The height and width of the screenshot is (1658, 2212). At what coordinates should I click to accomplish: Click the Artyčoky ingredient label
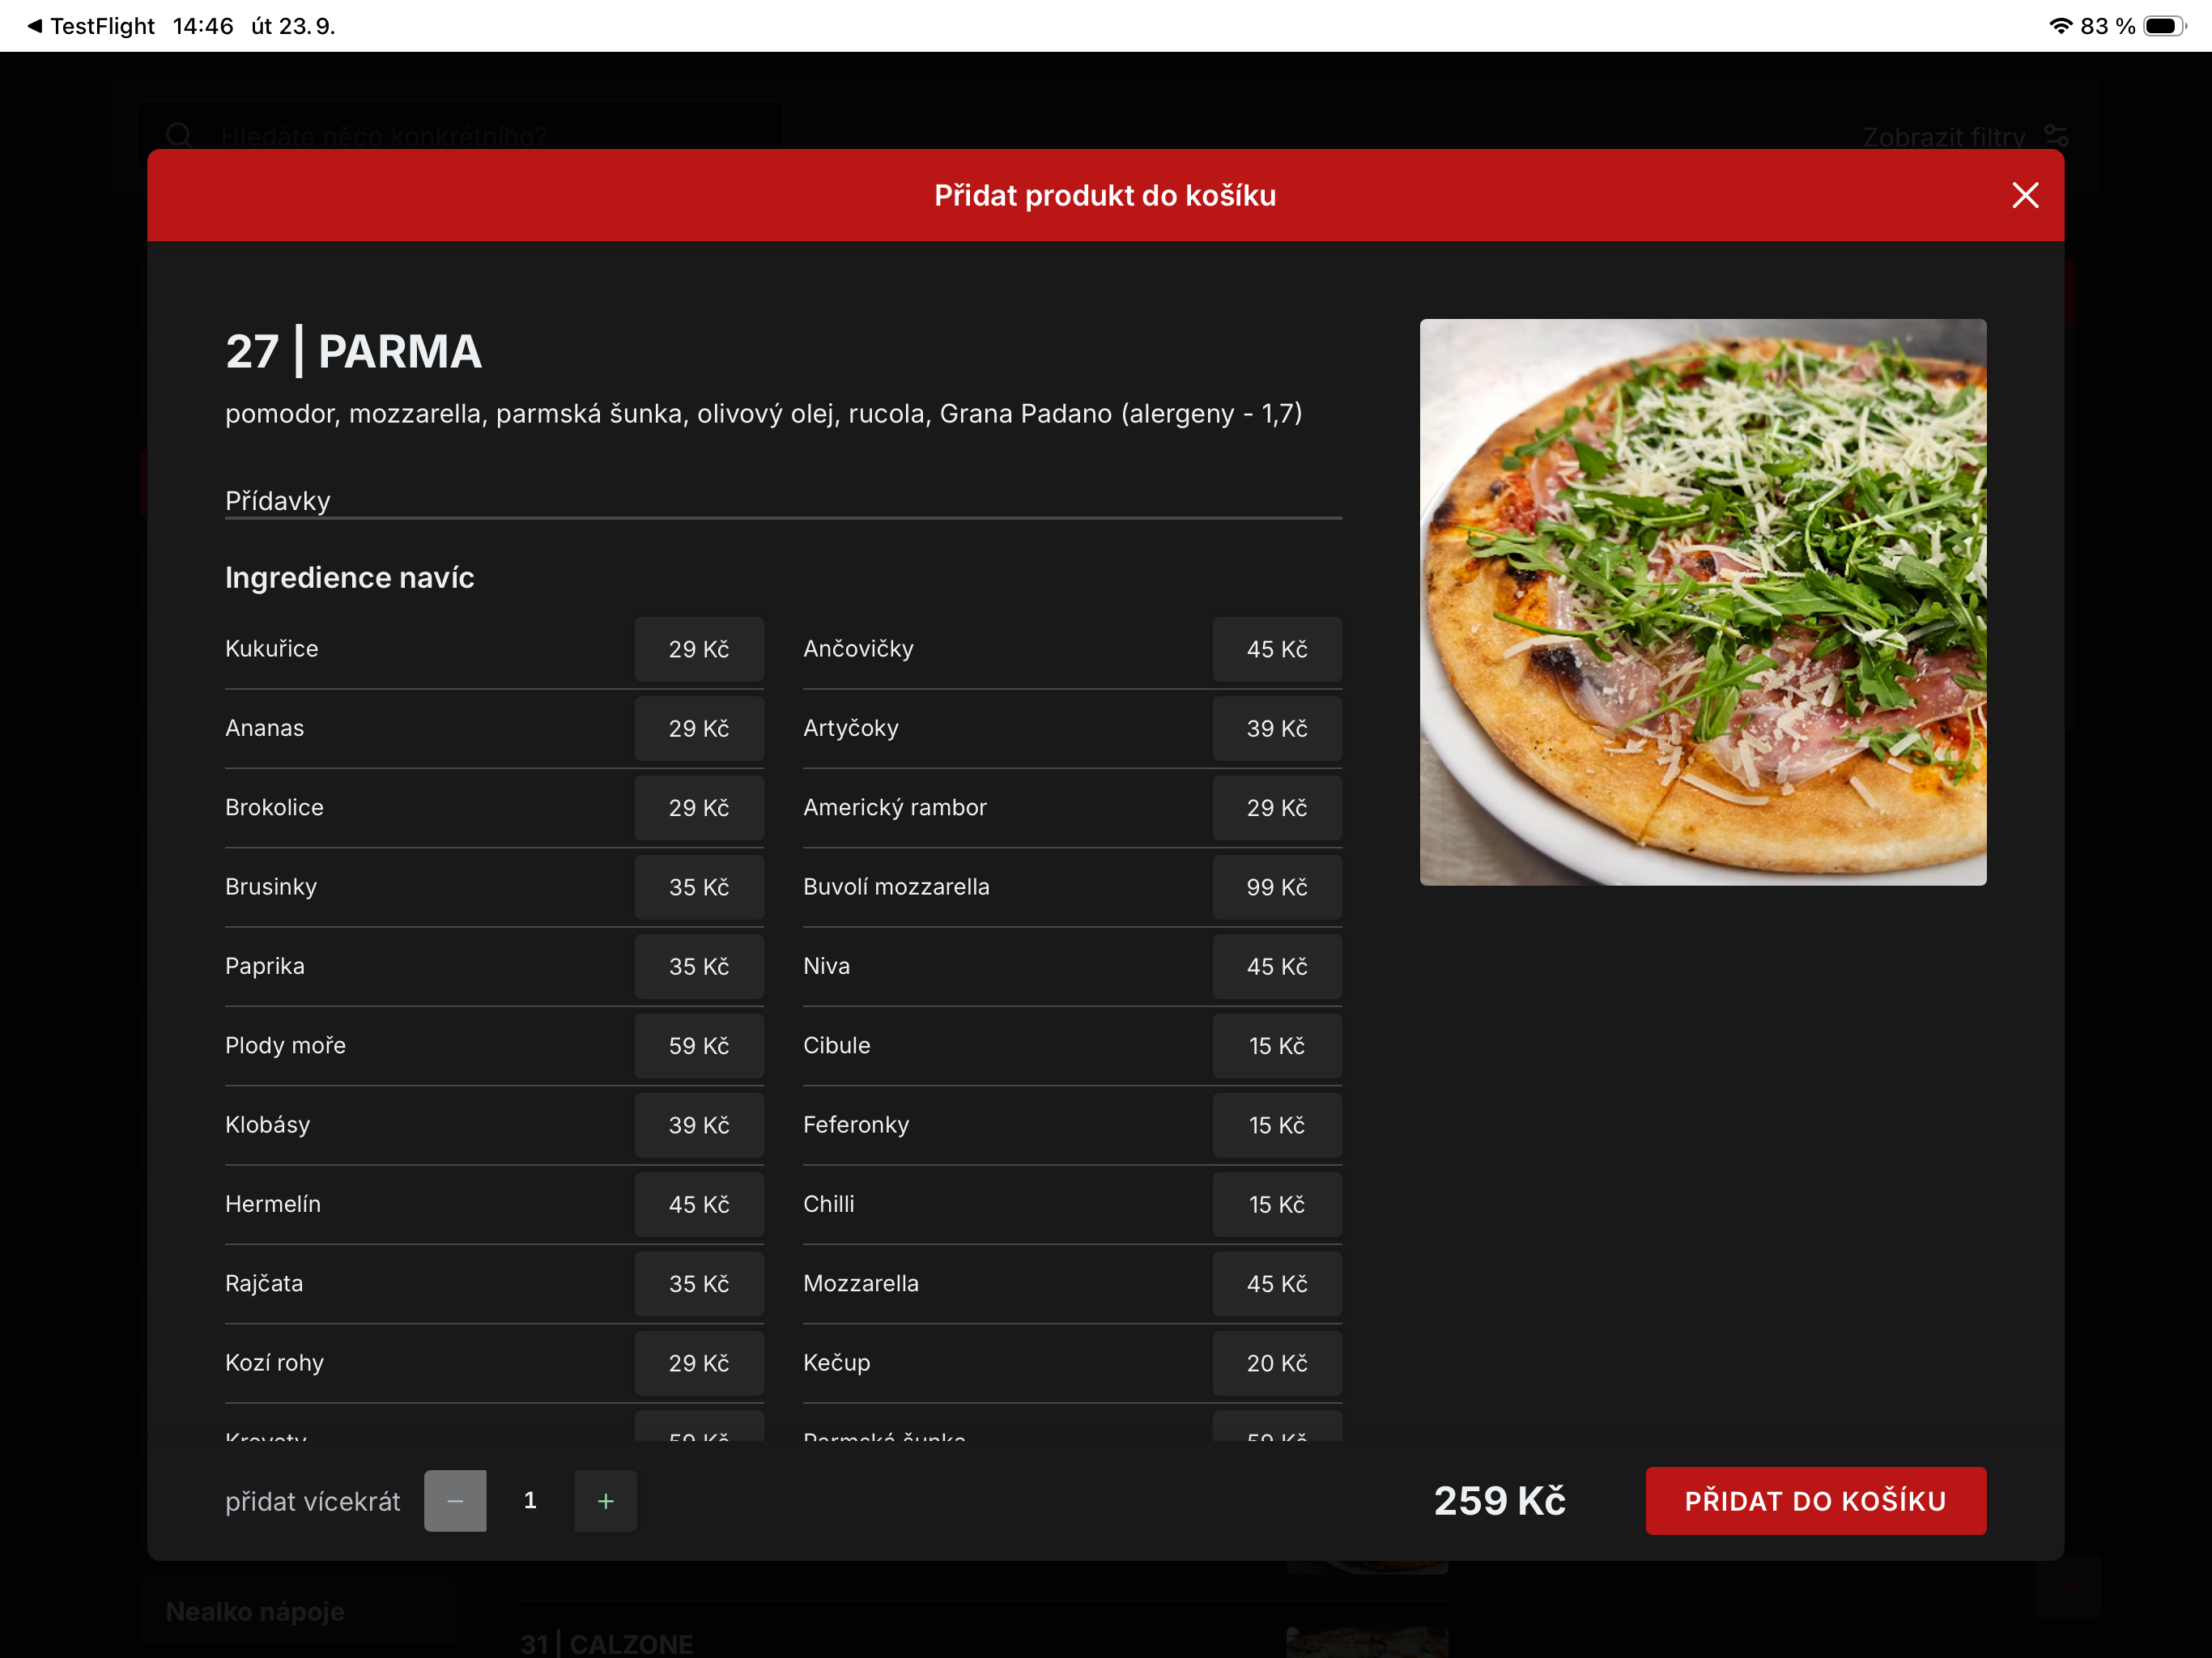coord(851,728)
